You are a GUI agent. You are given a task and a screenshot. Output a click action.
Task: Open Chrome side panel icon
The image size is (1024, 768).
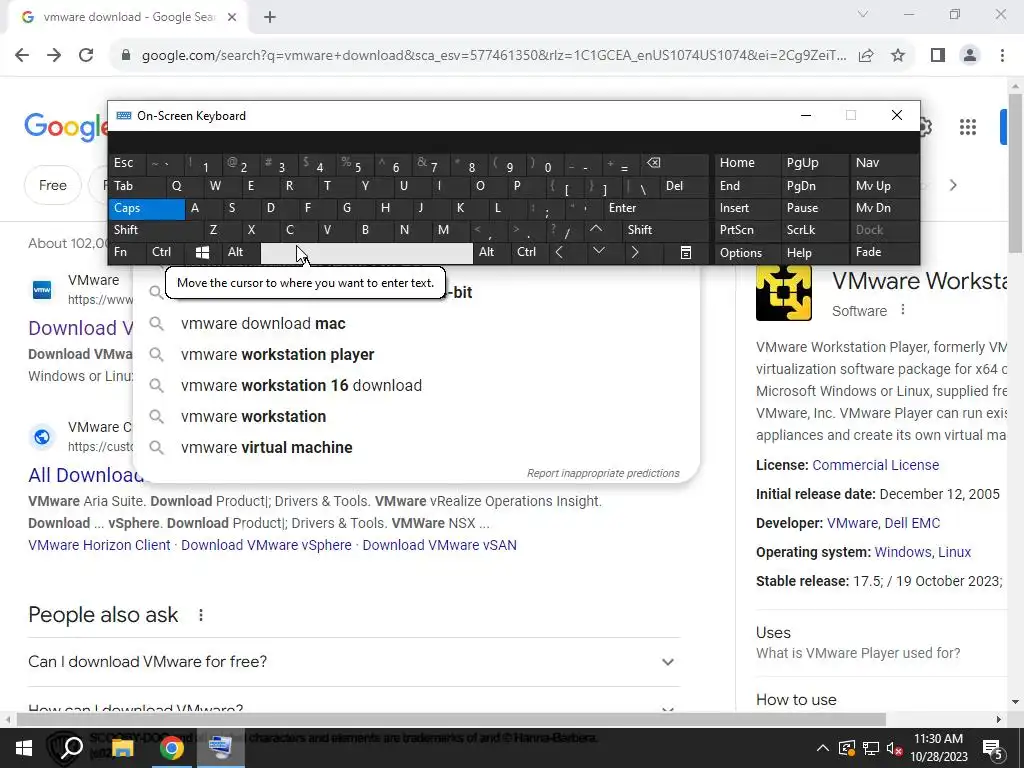pos(938,56)
